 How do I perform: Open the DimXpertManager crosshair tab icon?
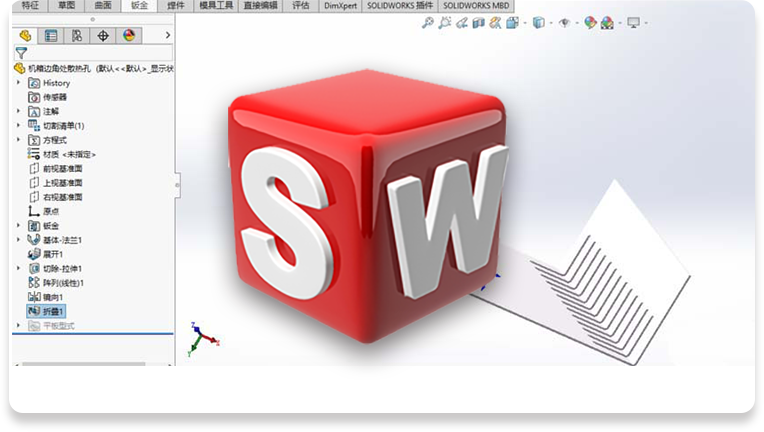coord(103,36)
